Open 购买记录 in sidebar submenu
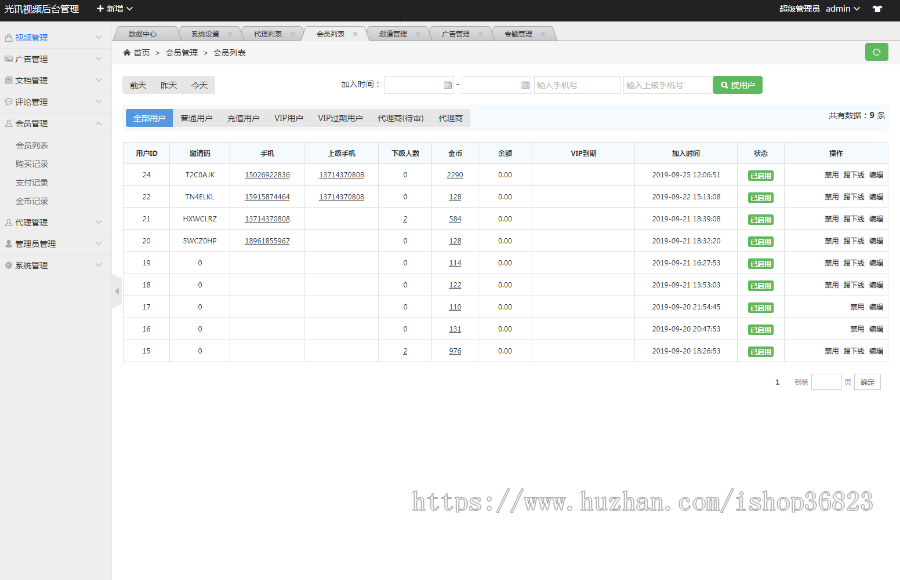 pyautogui.click(x=32, y=164)
